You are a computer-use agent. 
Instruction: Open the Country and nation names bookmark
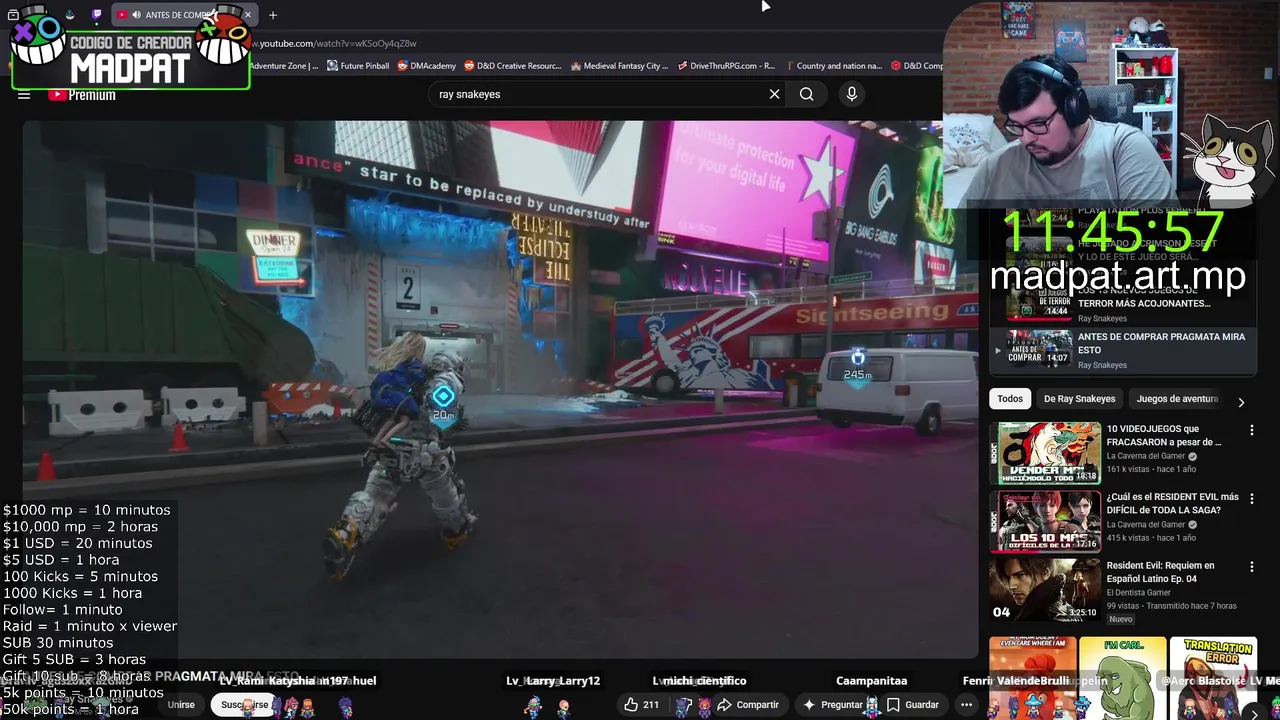(x=833, y=66)
